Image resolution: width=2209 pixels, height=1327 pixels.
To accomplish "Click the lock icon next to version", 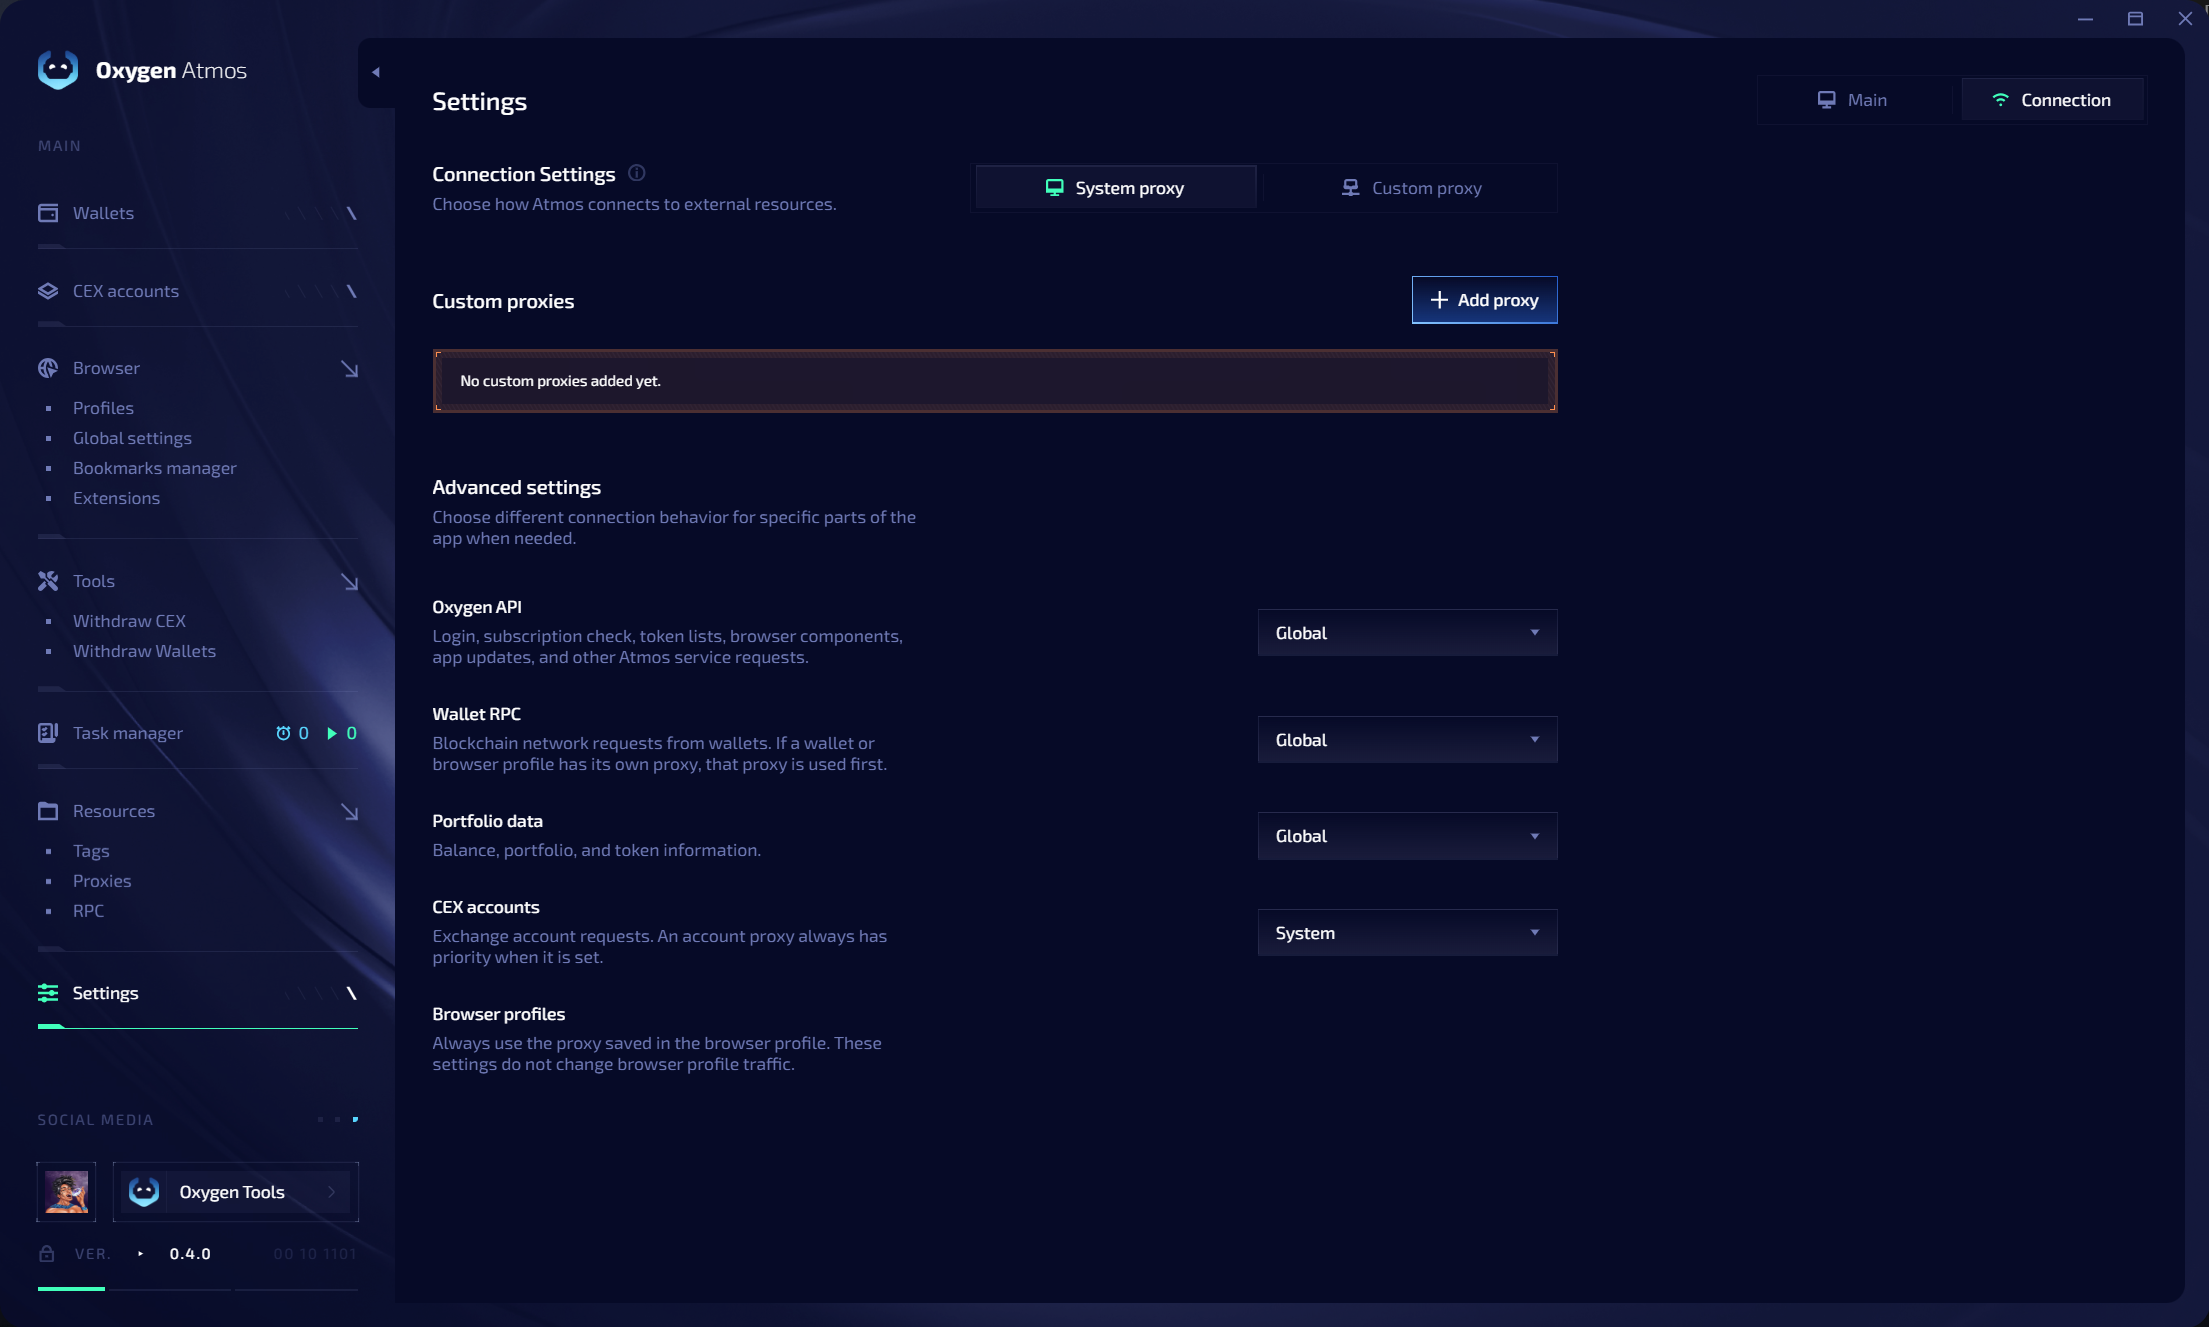I will 47,1253.
